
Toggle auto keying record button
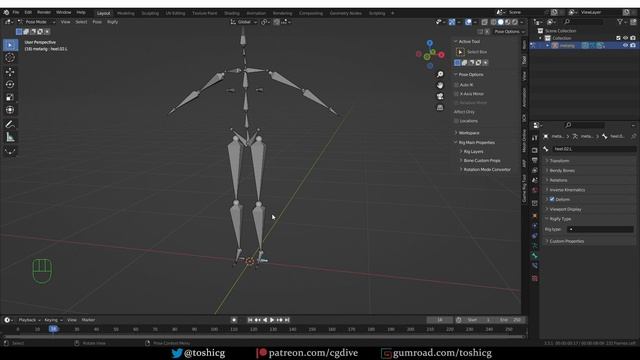tap(234, 320)
